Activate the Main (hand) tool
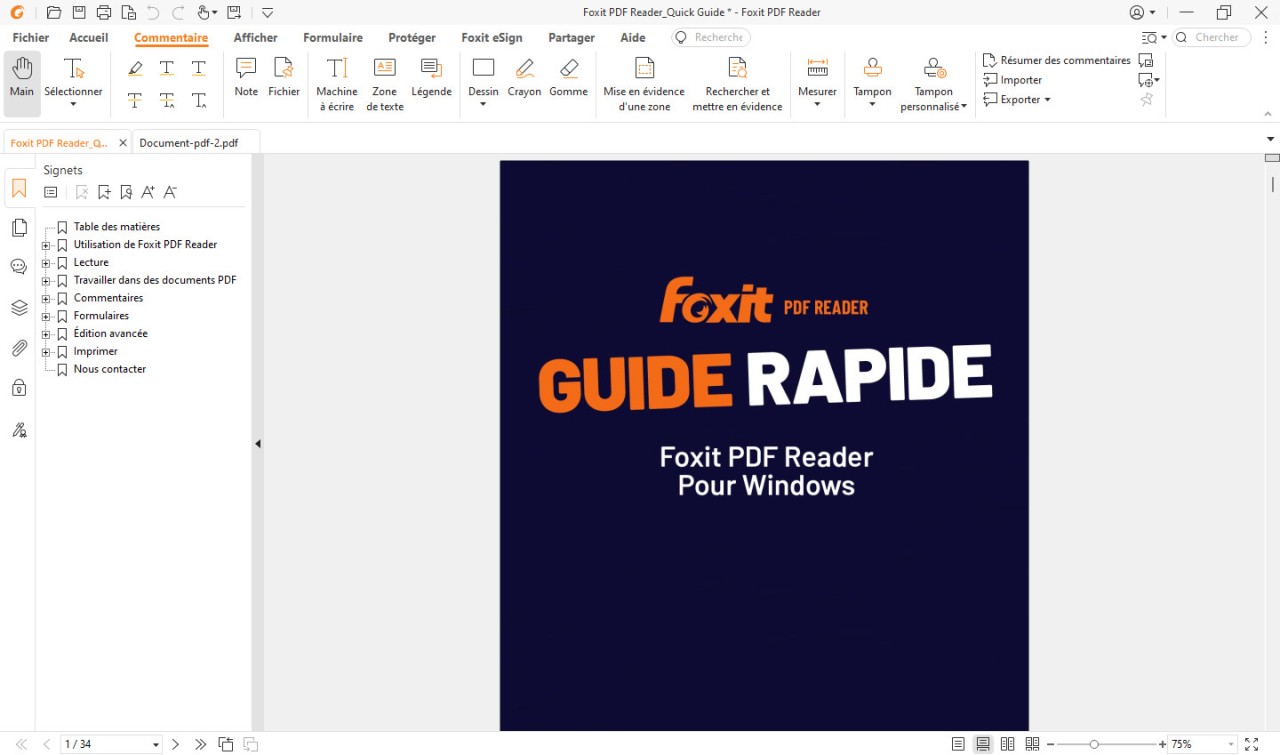 21,75
